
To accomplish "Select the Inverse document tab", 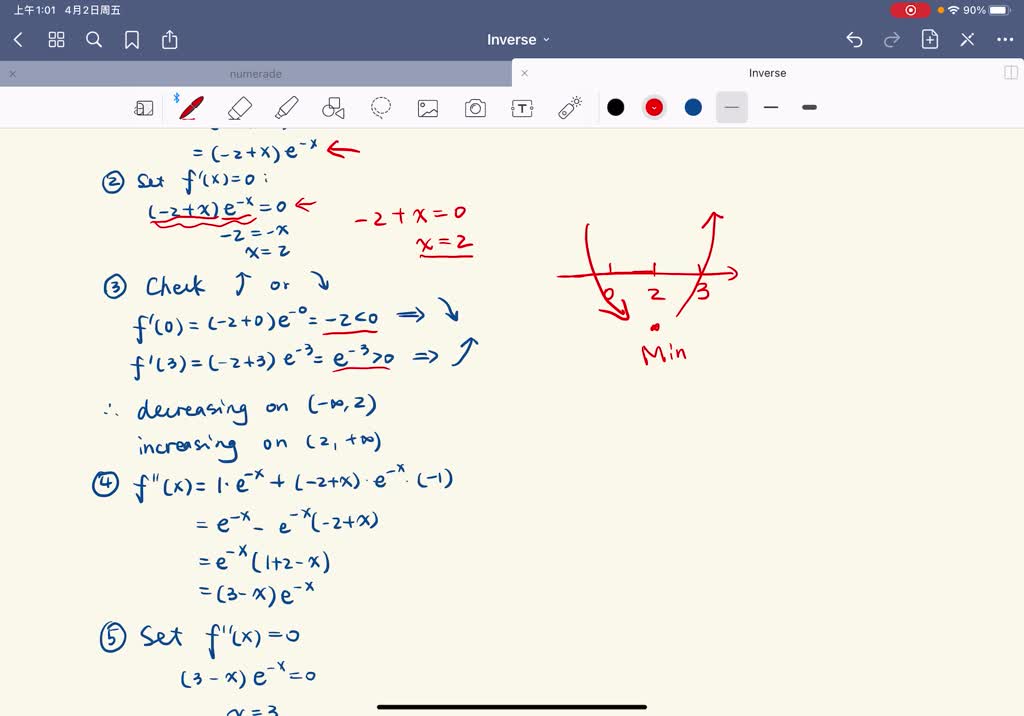I will coord(767,73).
